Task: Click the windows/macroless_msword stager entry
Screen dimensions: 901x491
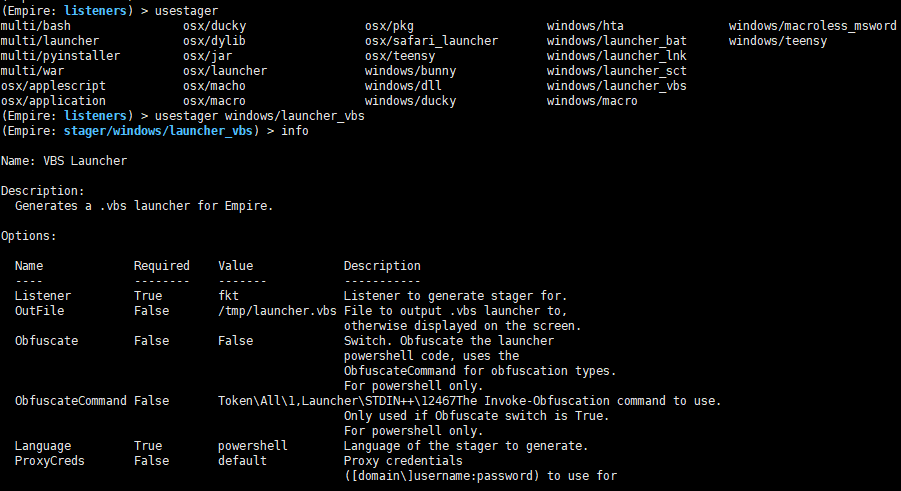Action: tap(812, 25)
